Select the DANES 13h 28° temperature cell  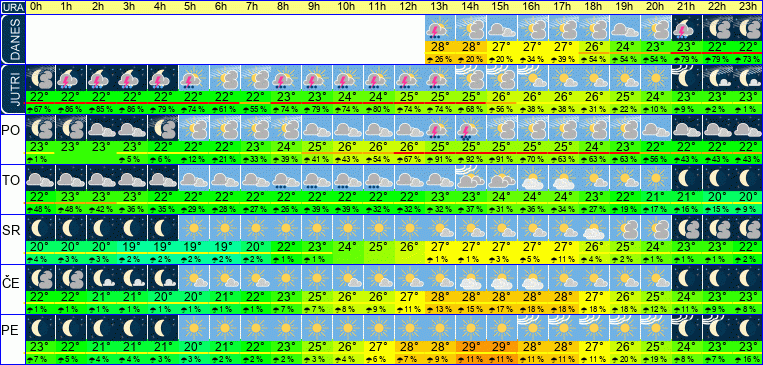pyautogui.click(x=440, y=46)
